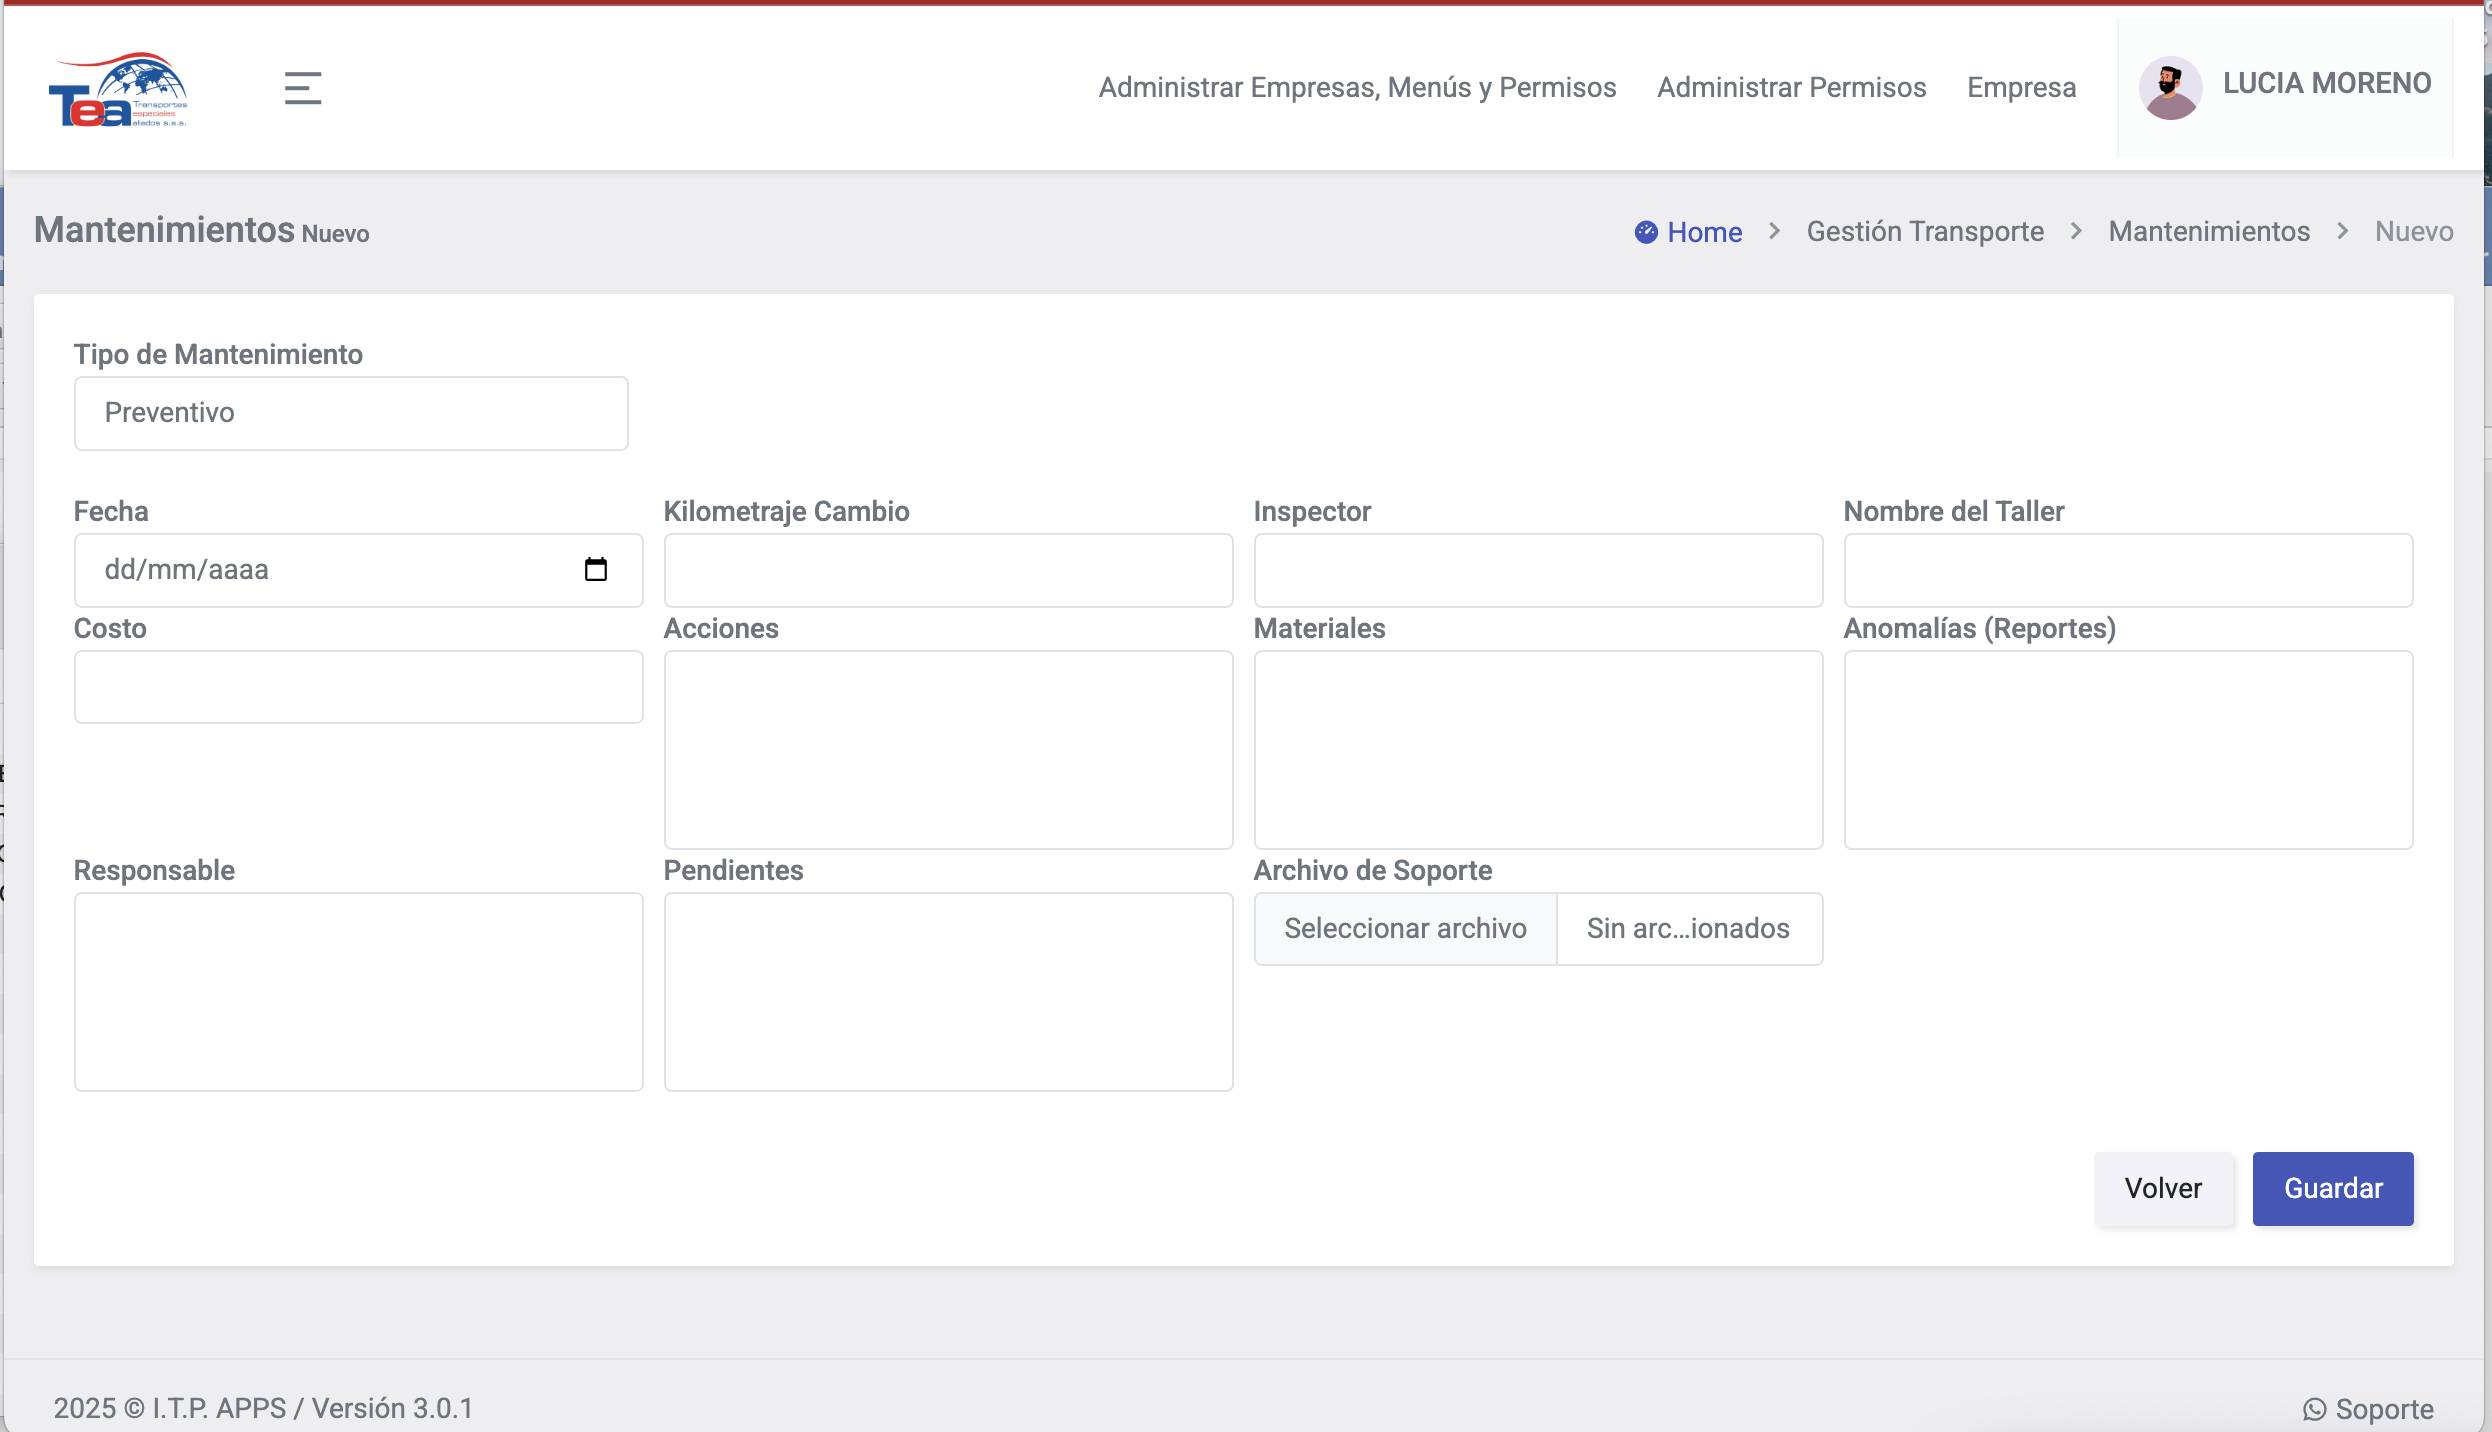This screenshot has width=2492, height=1432.
Task: Click the Anomalías (Reportes) text area
Action: tap(2128, 750)
